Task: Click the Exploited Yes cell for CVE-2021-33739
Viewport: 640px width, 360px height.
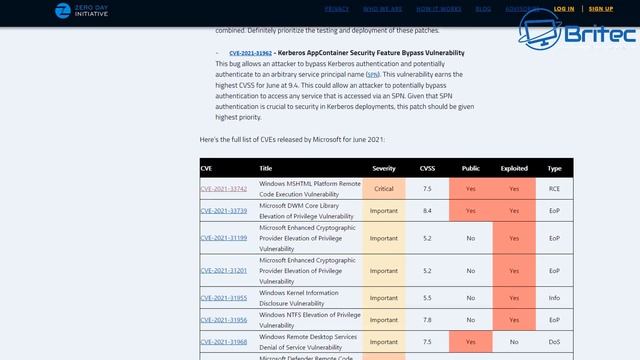Action: point(514,211)
